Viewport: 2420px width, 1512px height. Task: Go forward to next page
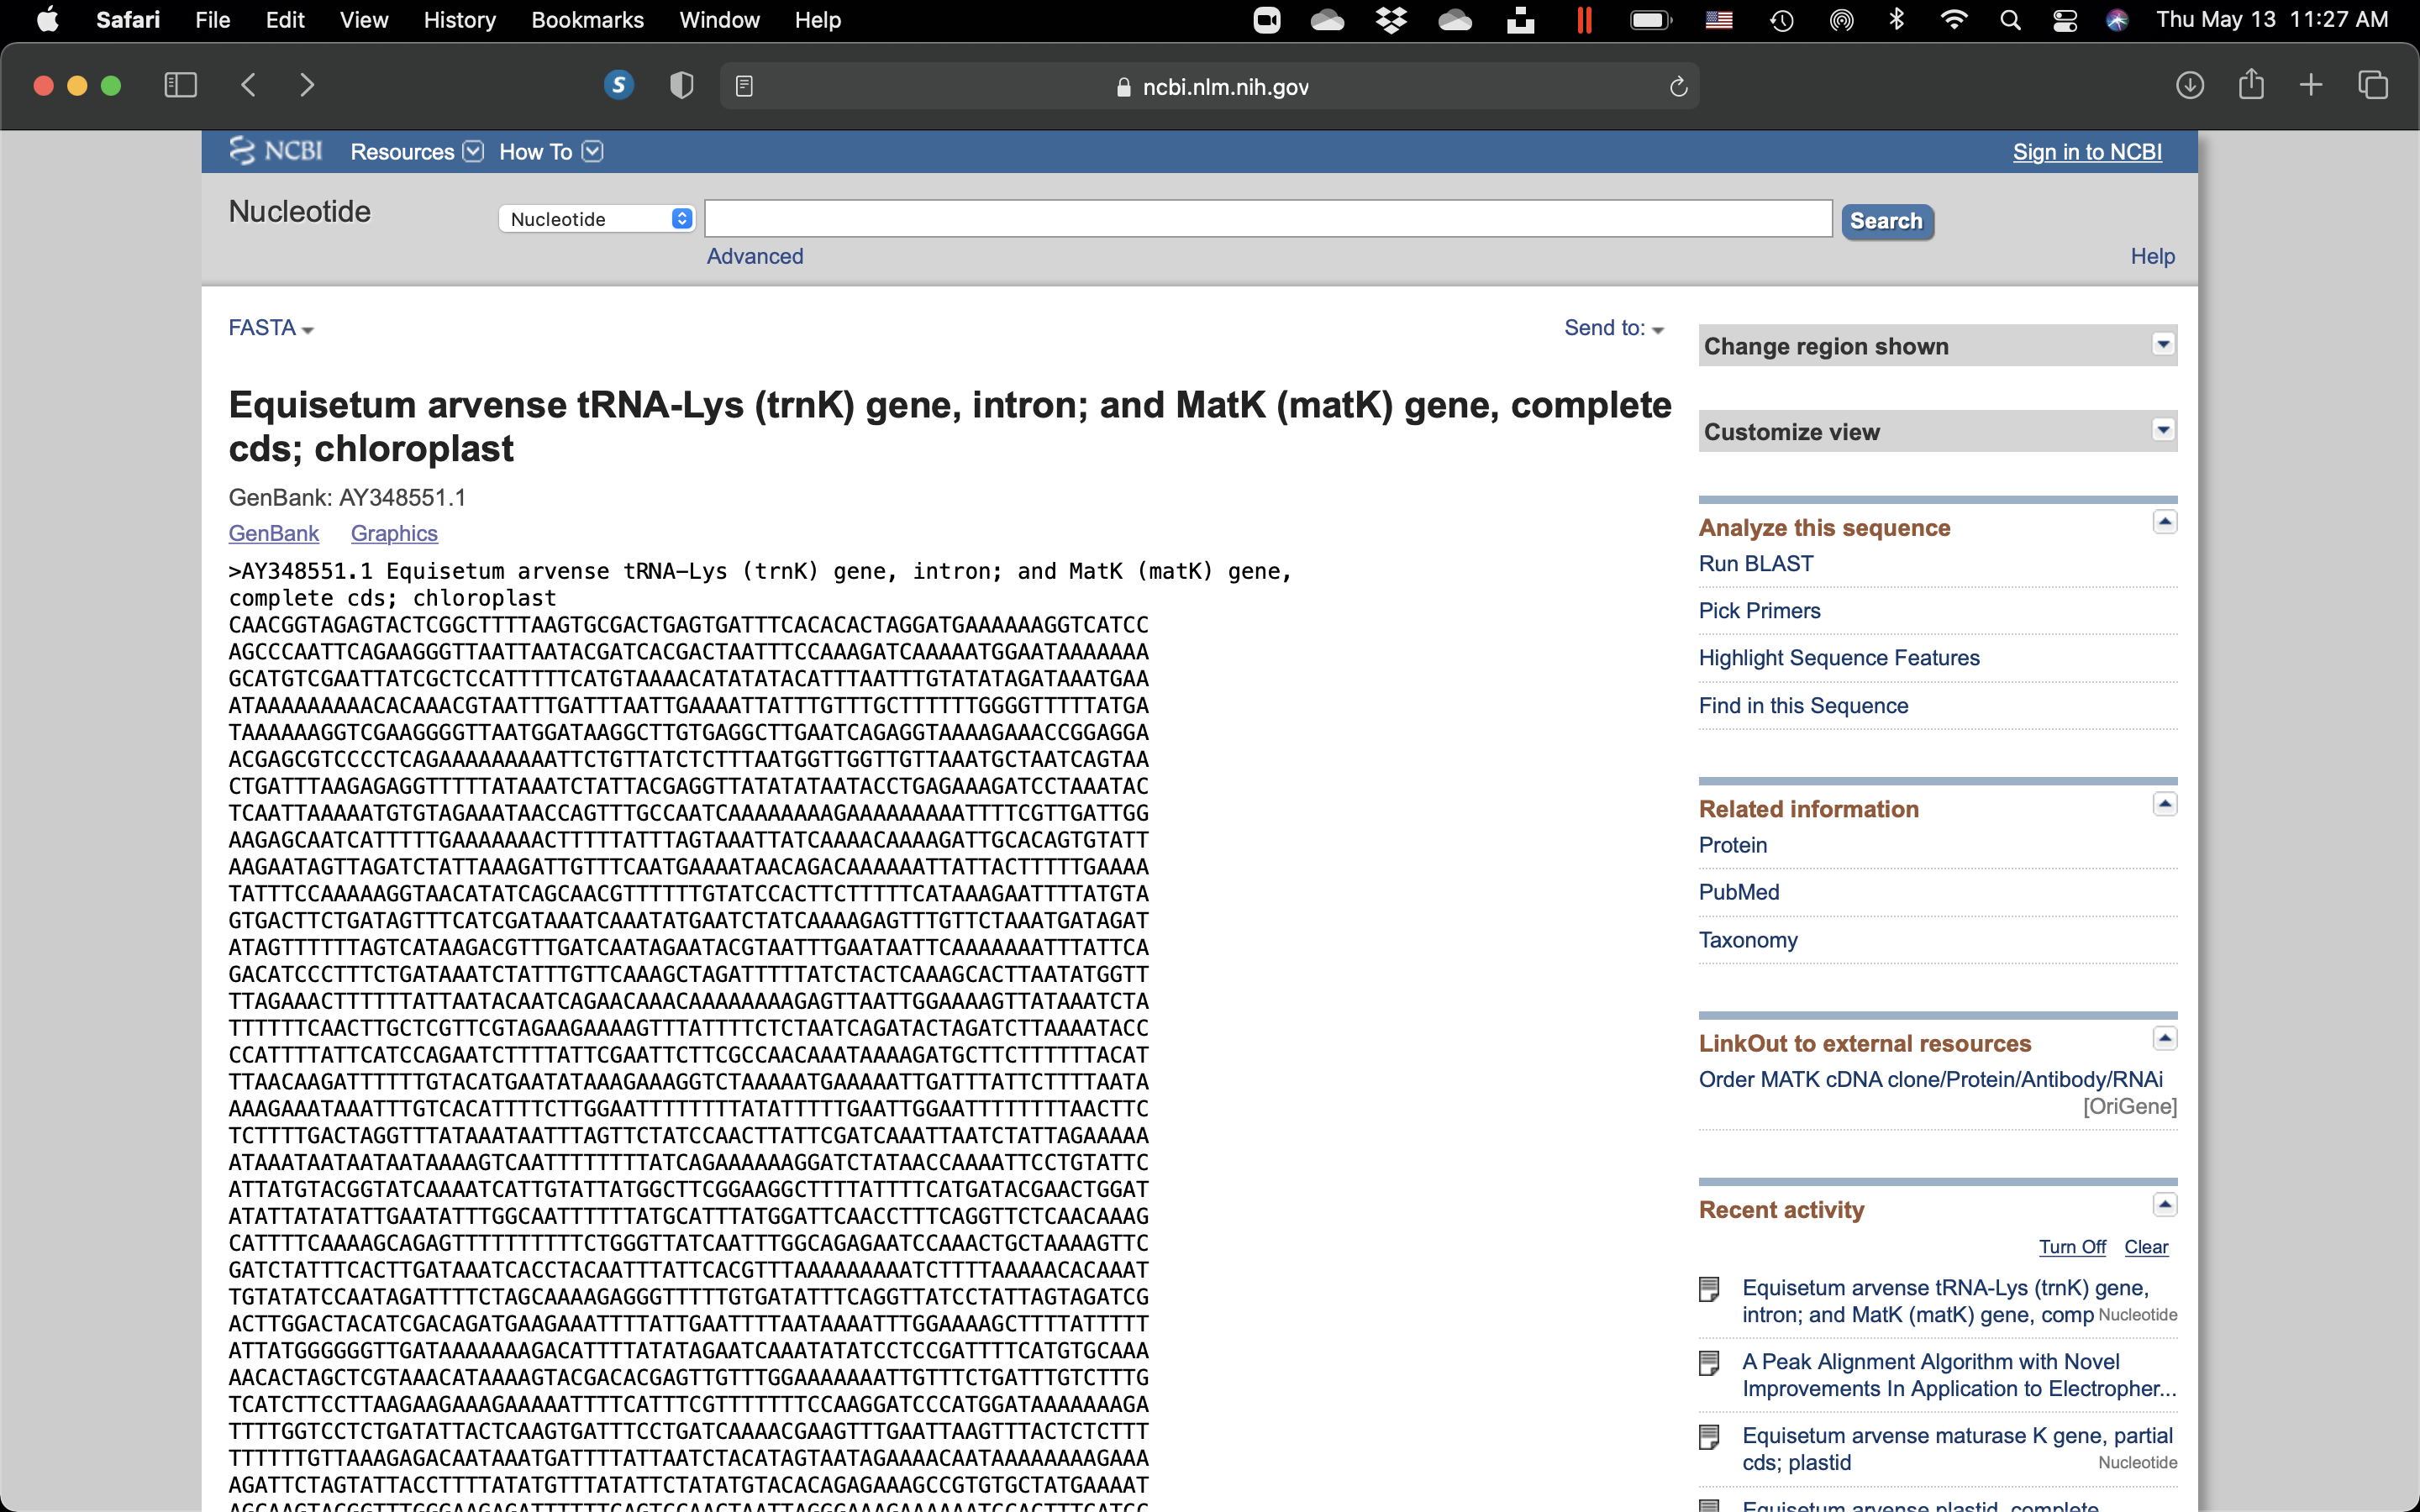click(x=307, y=85)
